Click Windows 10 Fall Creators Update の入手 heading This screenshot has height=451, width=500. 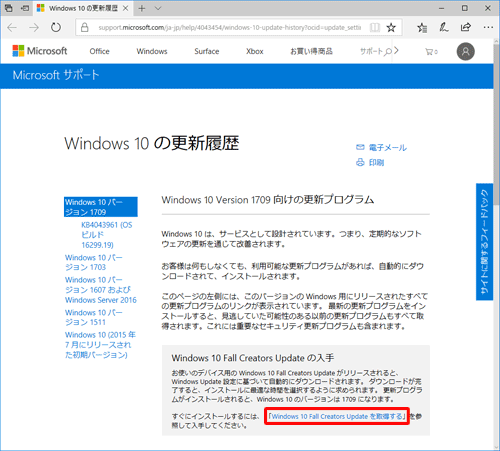point(253,358)
